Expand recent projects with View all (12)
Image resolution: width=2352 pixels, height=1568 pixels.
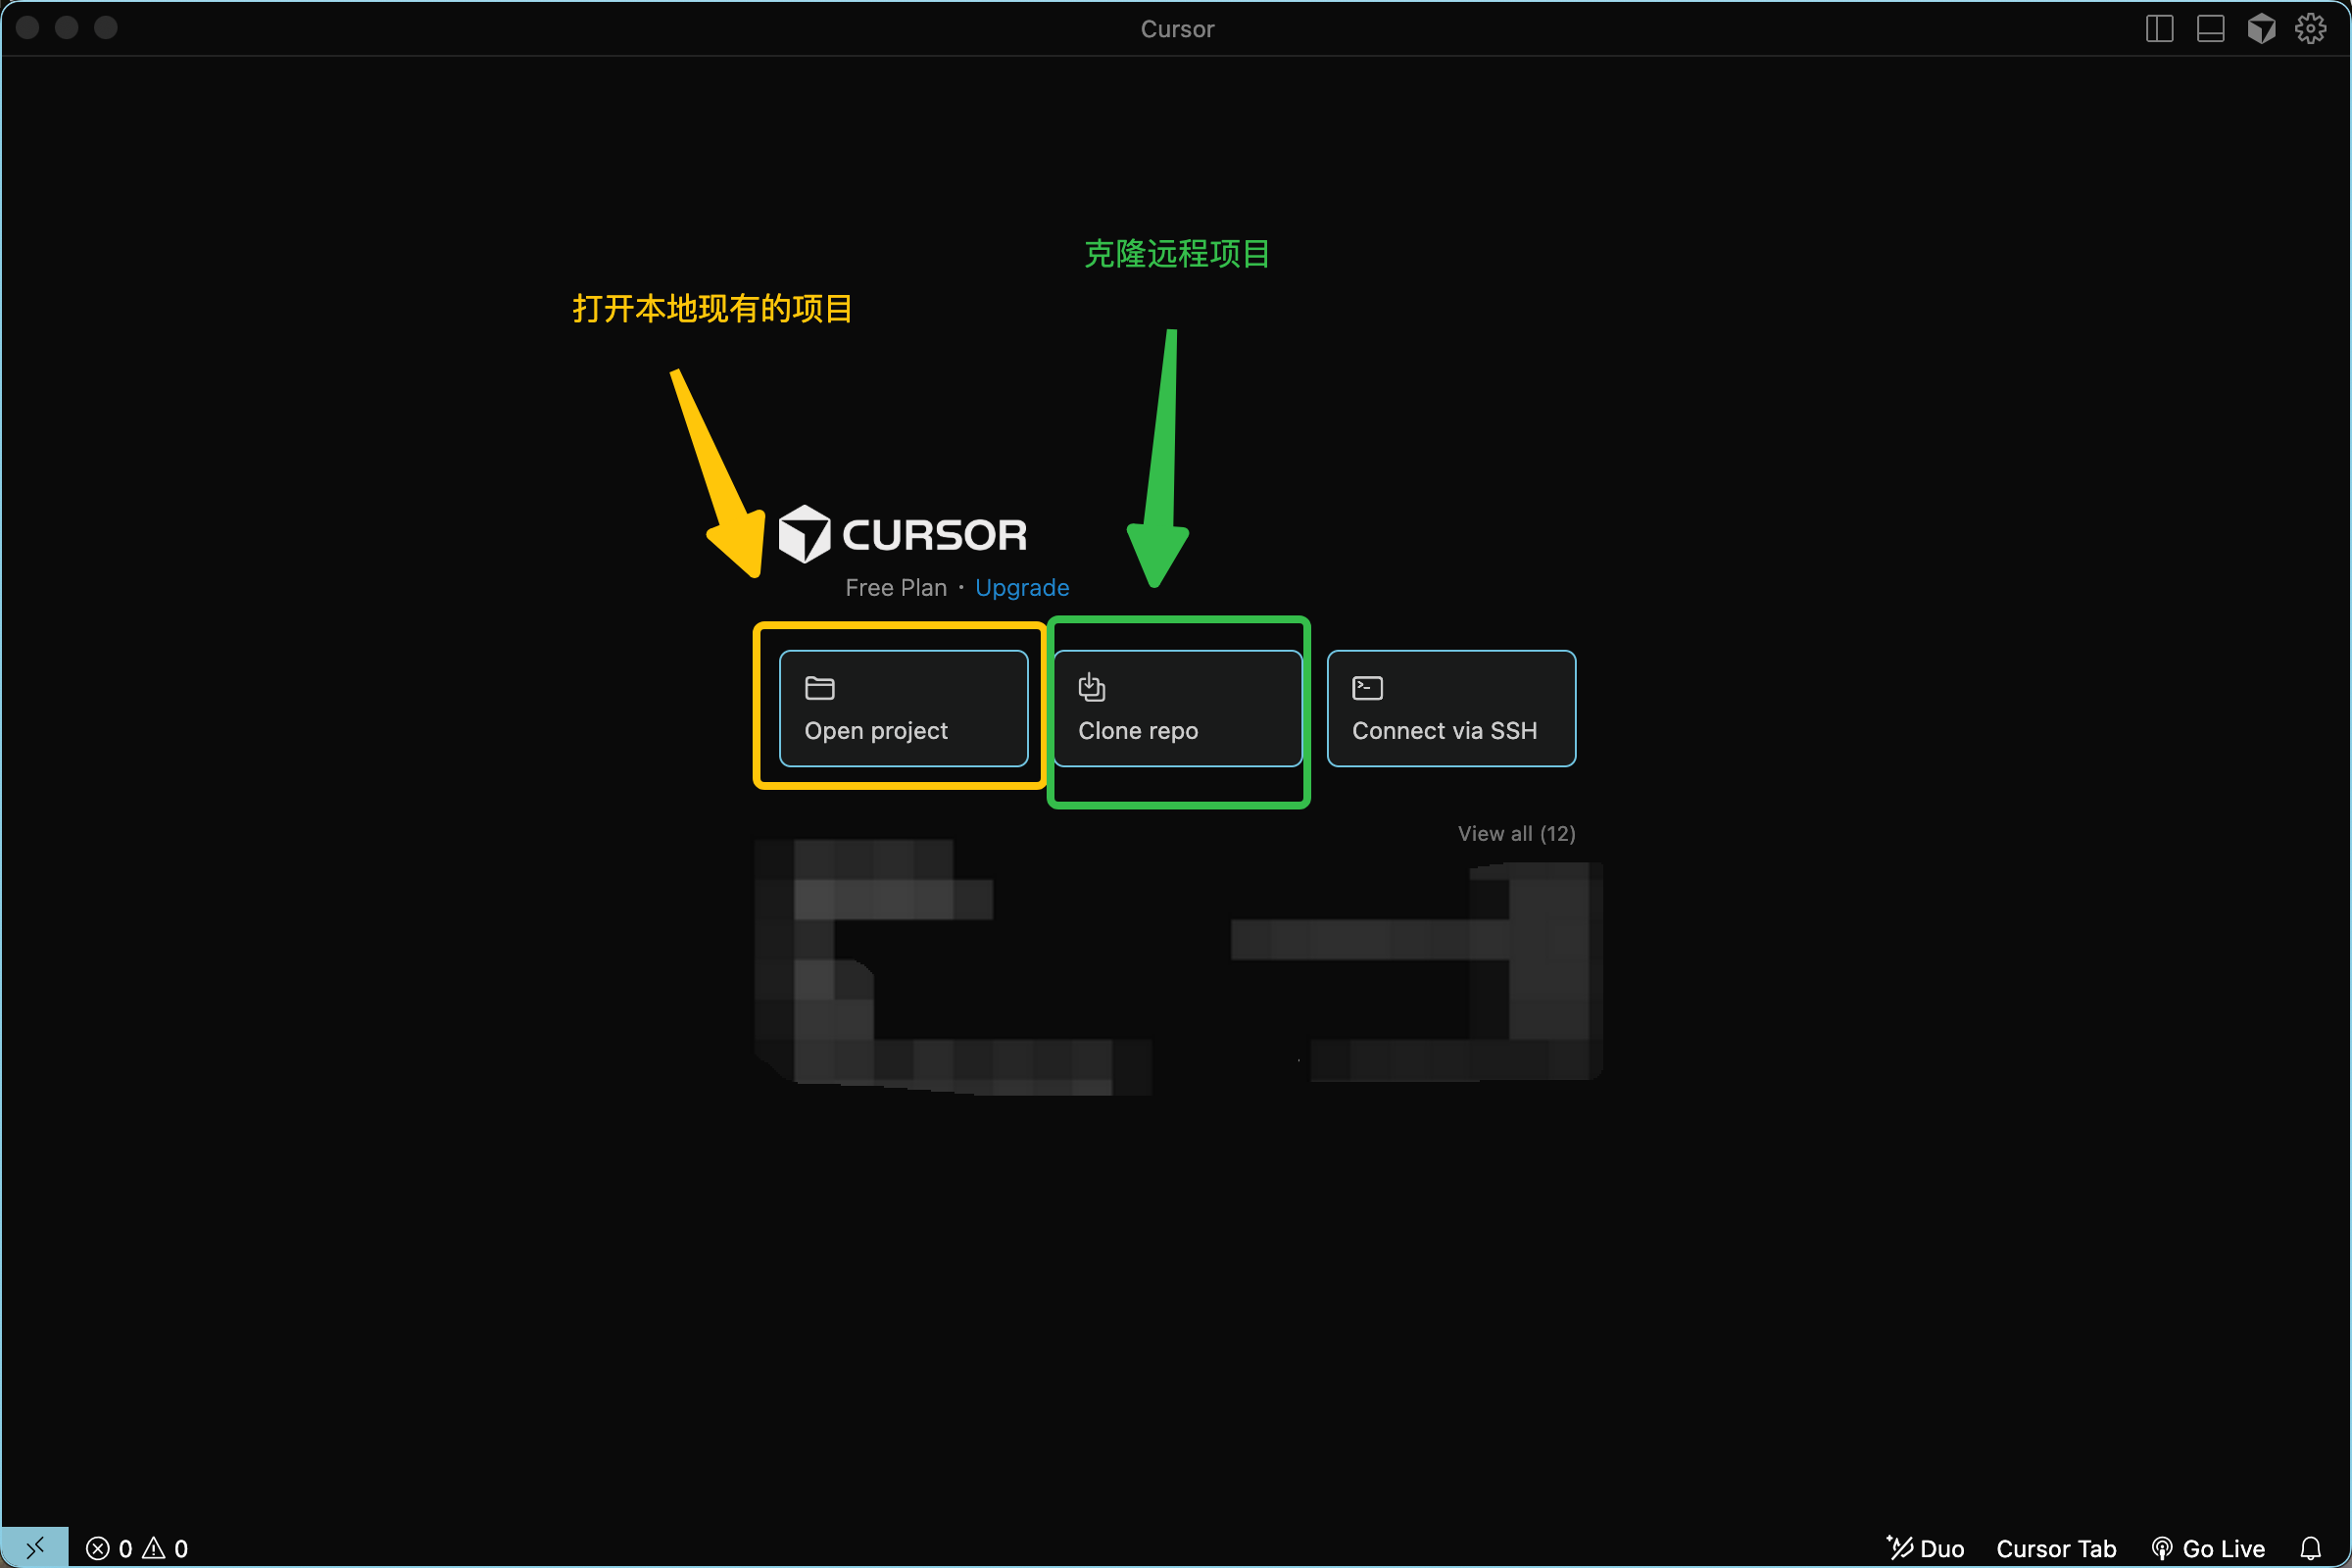pyautogui.click(x=1516, y=834)
